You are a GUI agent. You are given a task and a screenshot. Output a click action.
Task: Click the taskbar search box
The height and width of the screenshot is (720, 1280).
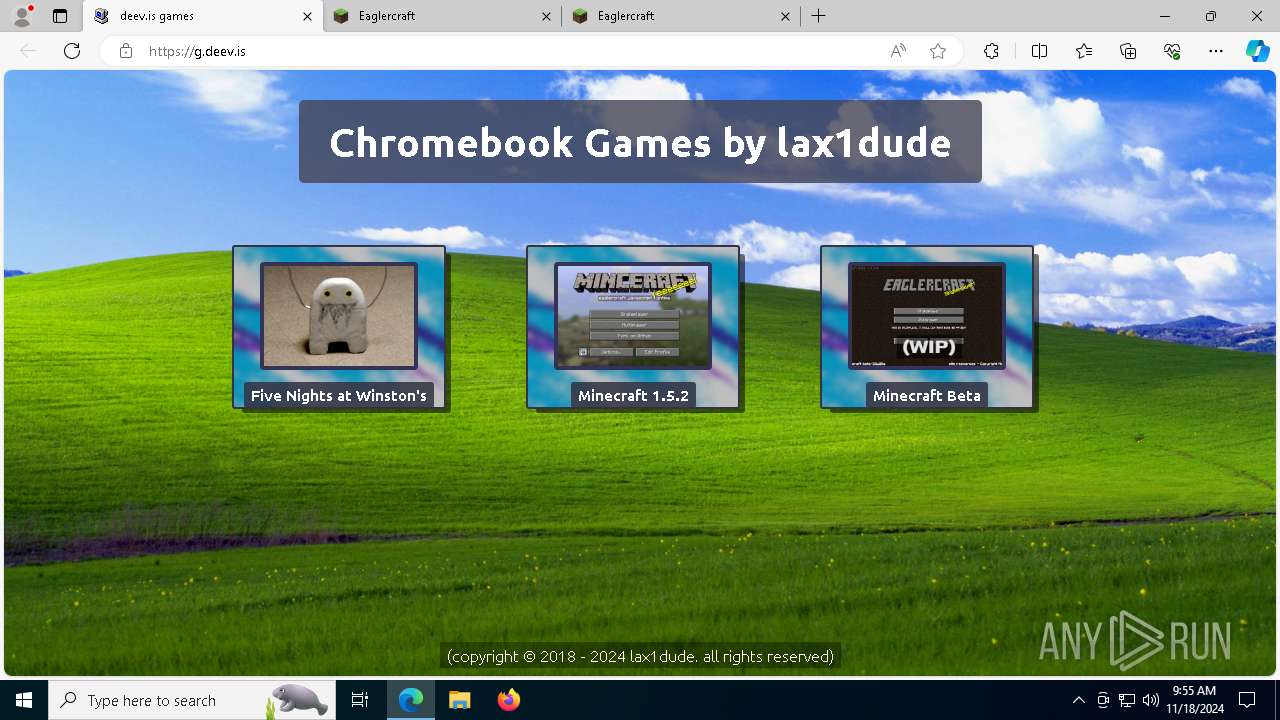[x=191, y=700]
